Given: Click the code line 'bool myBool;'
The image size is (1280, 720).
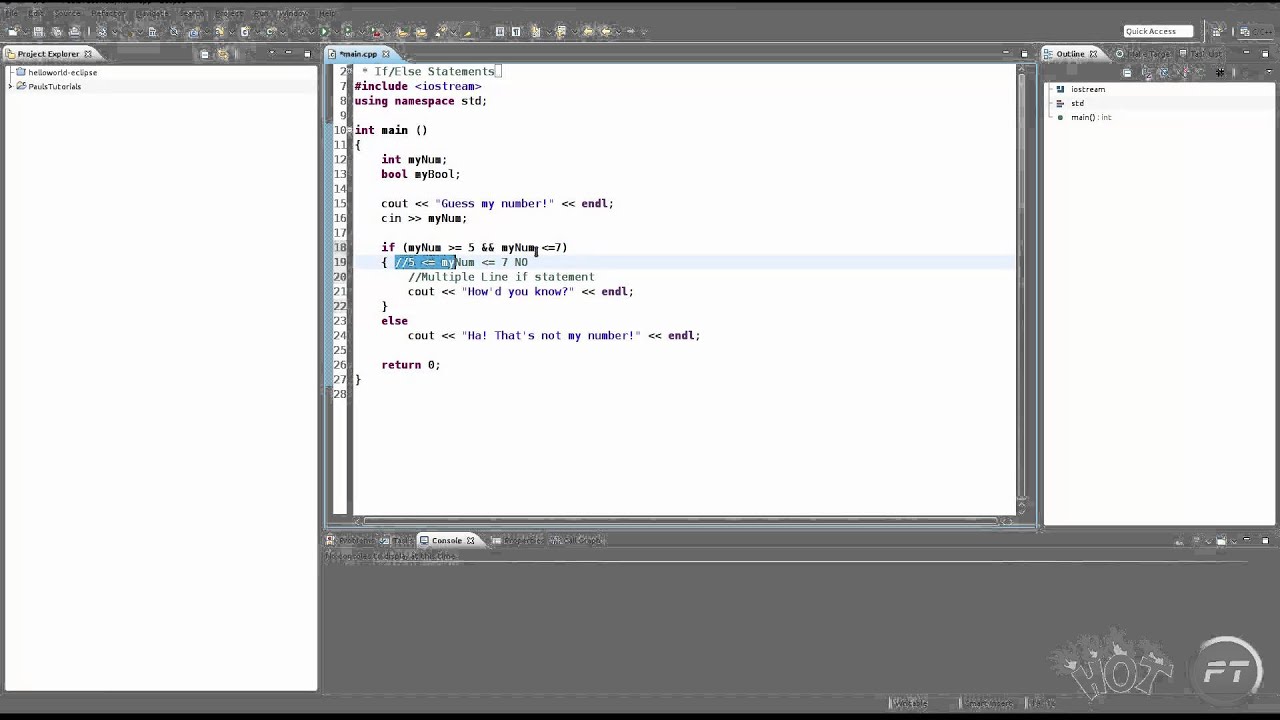Looking at the screenshot, I should (420, 174).
